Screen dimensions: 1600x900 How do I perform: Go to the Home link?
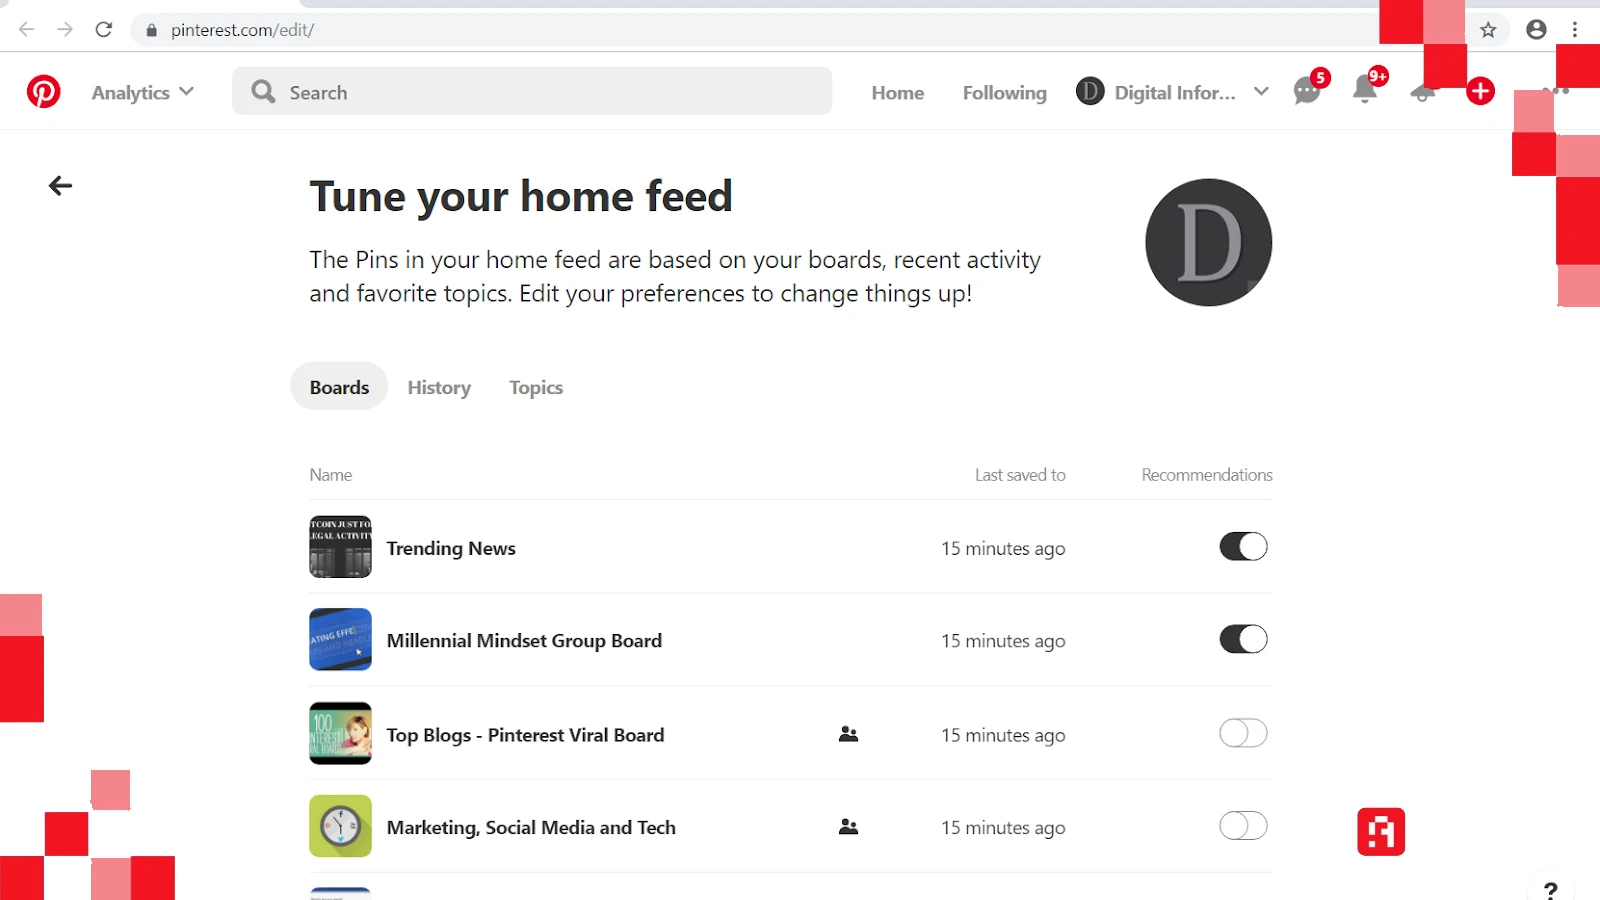(x=897, y=93)
